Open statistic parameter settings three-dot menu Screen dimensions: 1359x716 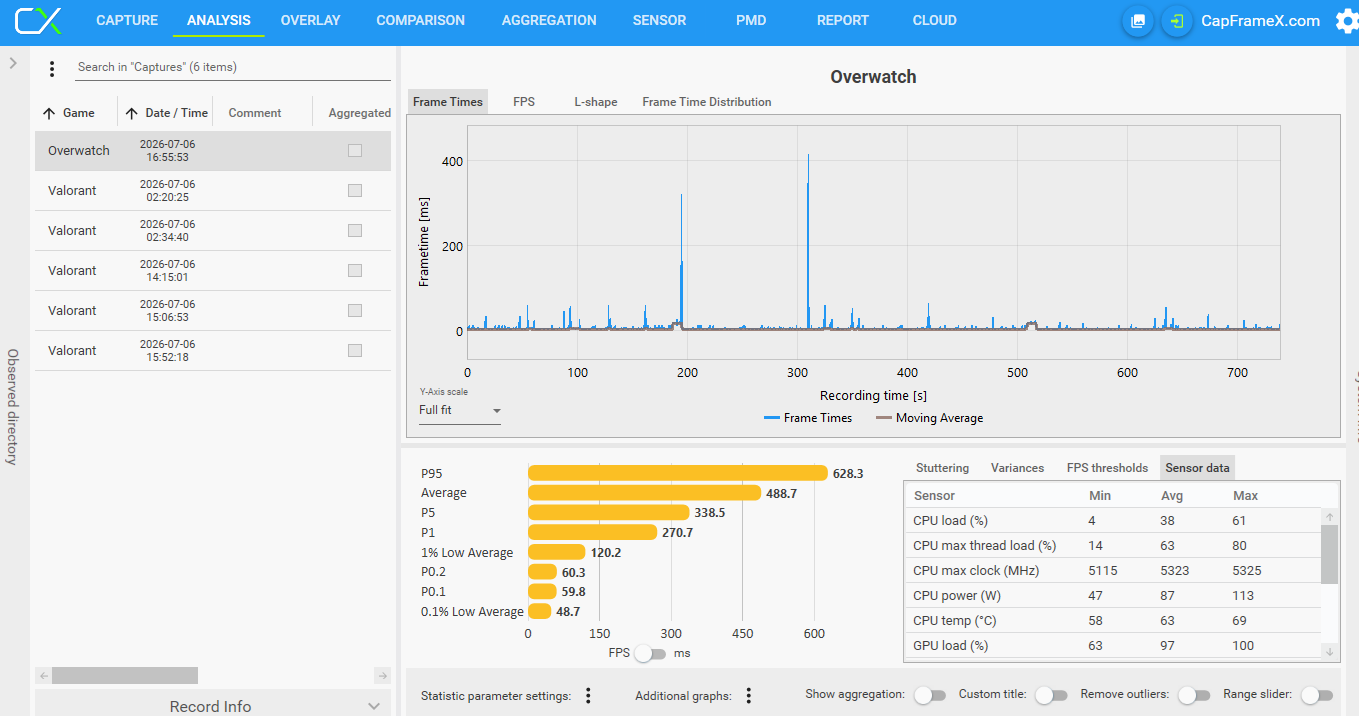point(589,695)
